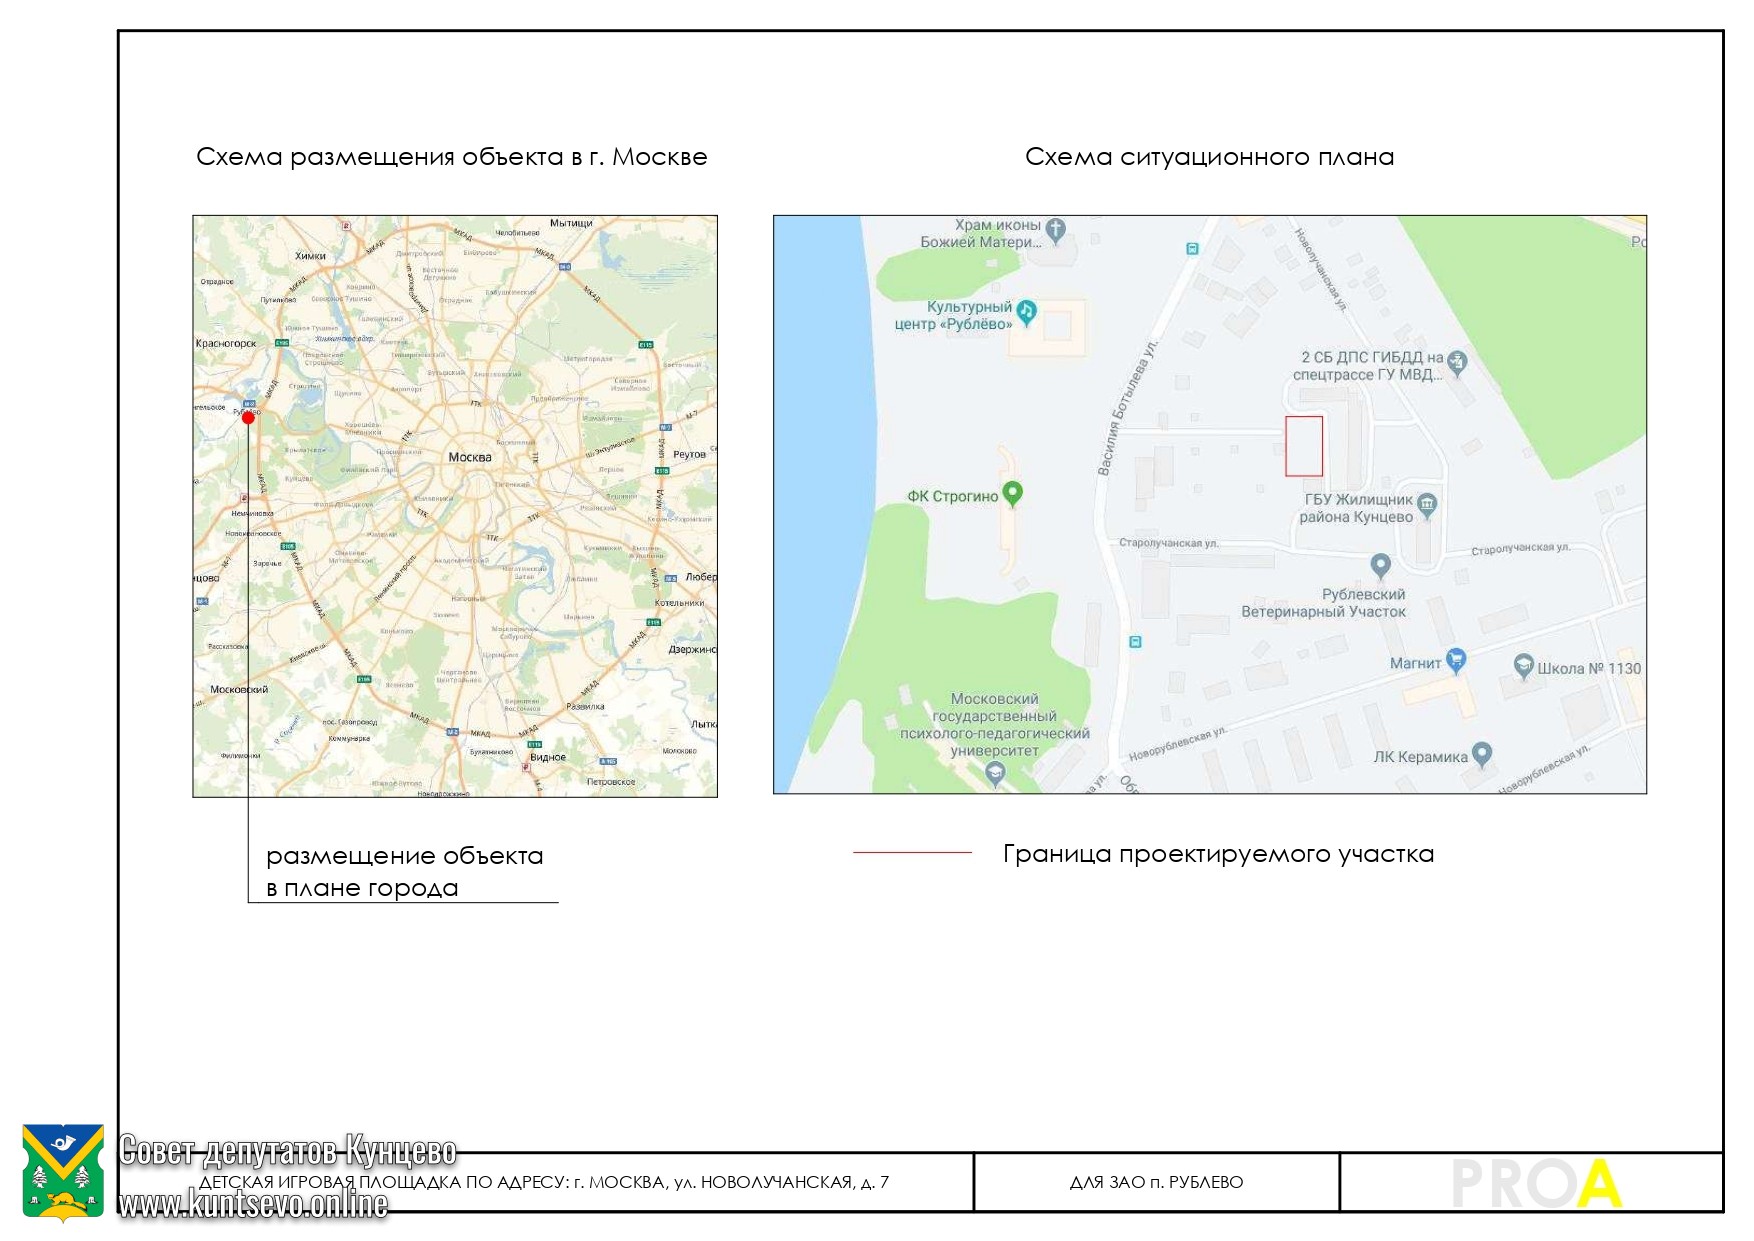Click the green ФК Строгино map pin
Image resolution: width=1754 pixels, height=1241 pixels.
tap(1012, 493)
